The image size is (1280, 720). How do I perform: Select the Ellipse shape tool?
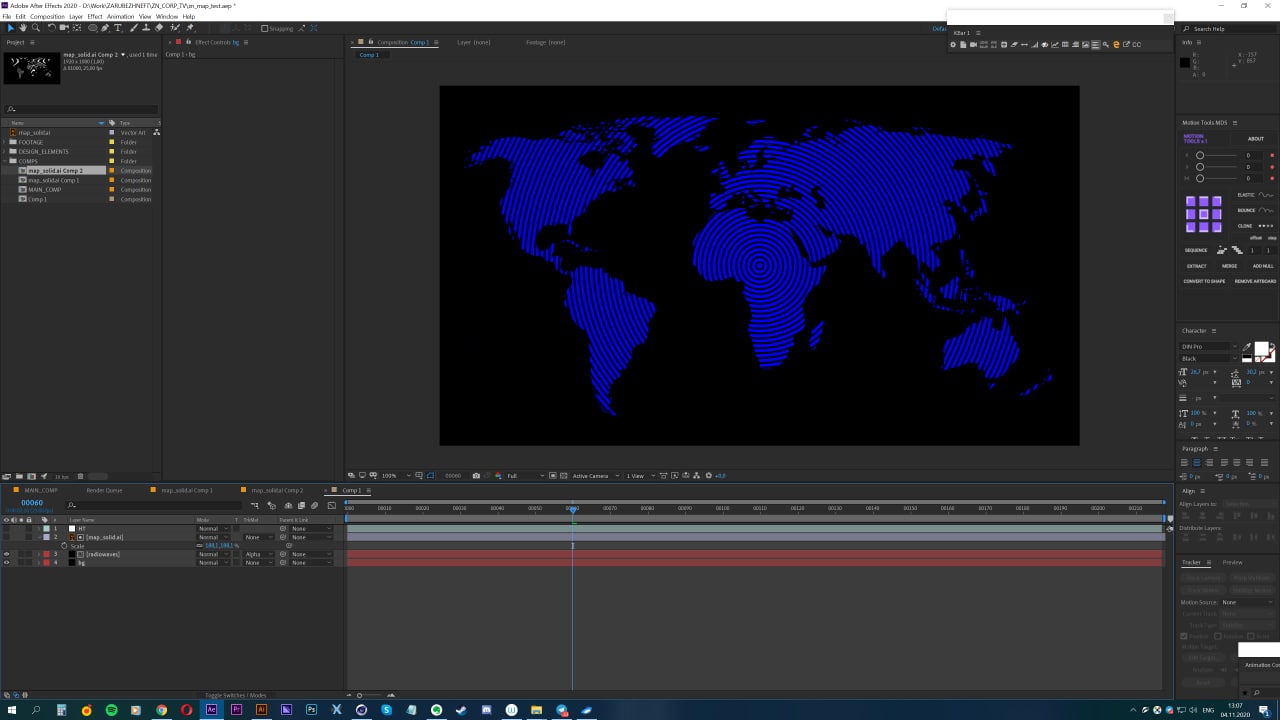point(92,28)
